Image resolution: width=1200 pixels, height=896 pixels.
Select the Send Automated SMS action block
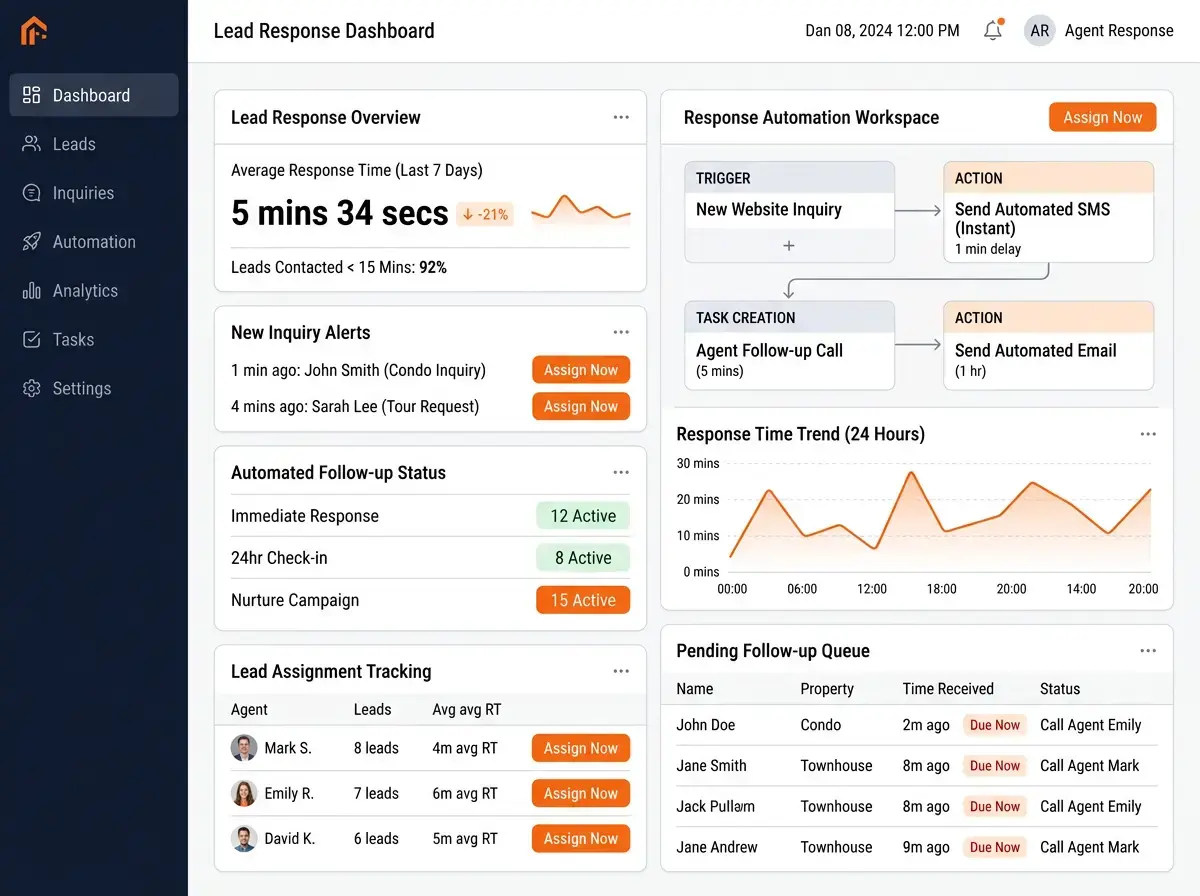(1048, 212)
